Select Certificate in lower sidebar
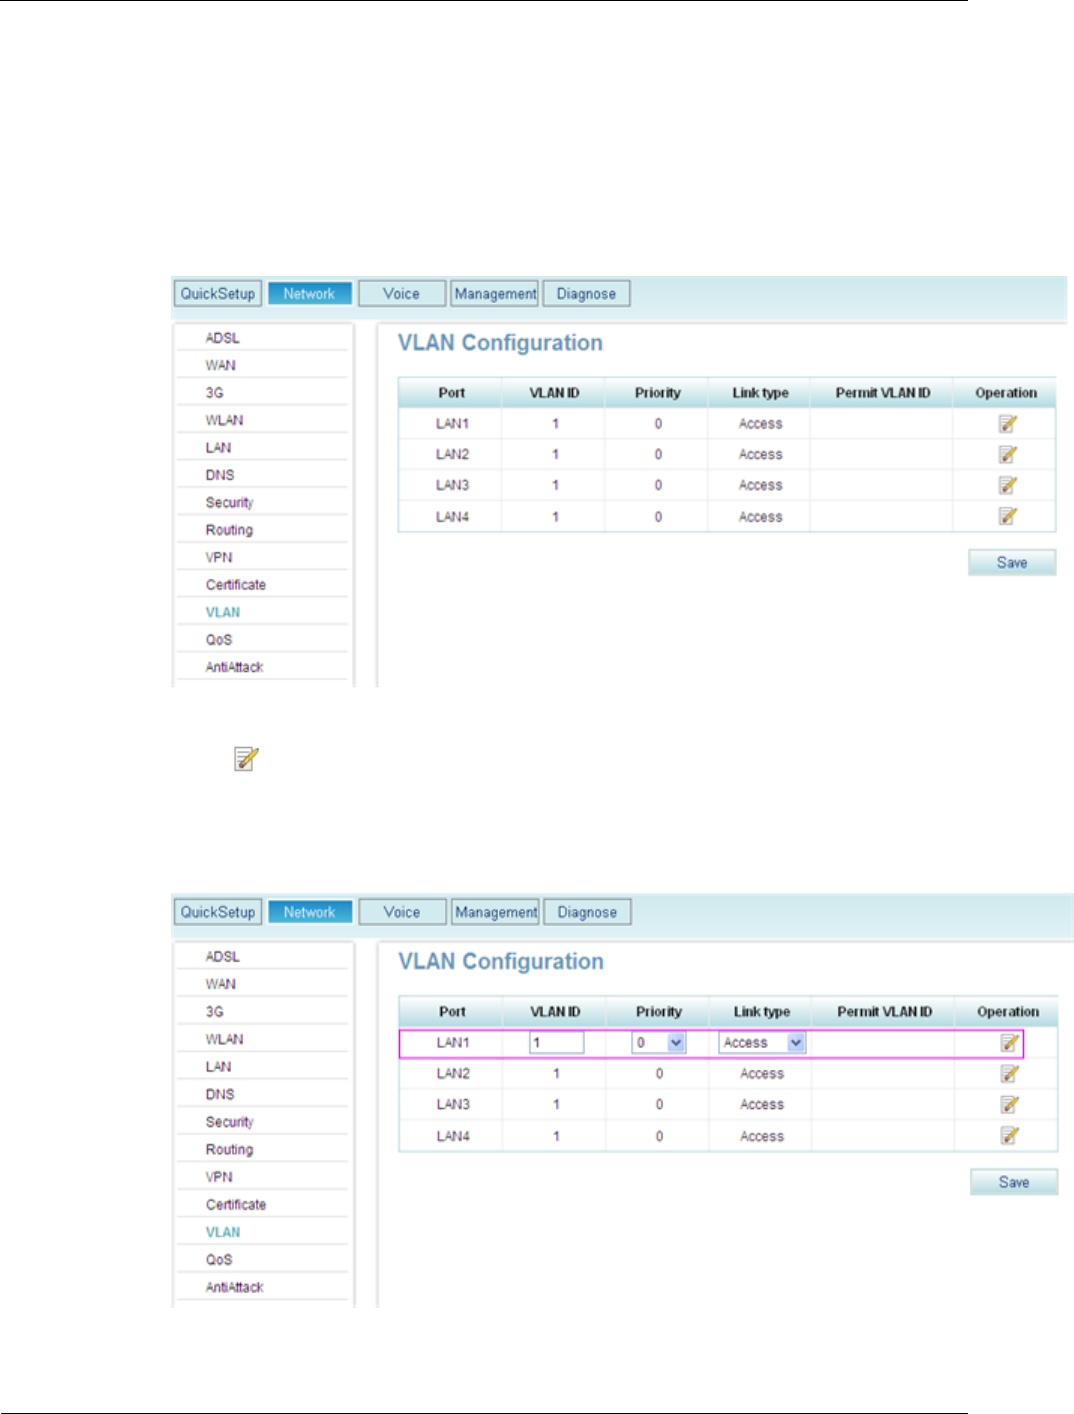Image resolution: width=1074 pixels, height=1414 pixels. point(236,1205)
